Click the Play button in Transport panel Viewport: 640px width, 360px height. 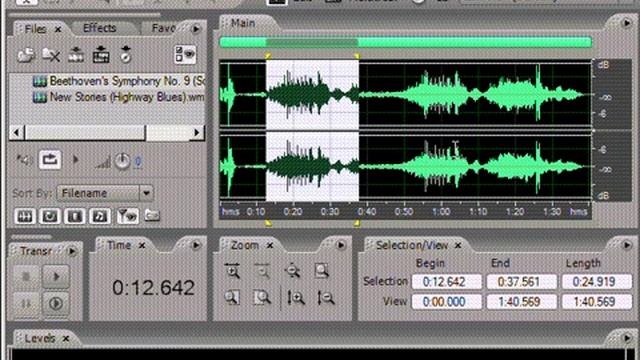tap(56, 276)
